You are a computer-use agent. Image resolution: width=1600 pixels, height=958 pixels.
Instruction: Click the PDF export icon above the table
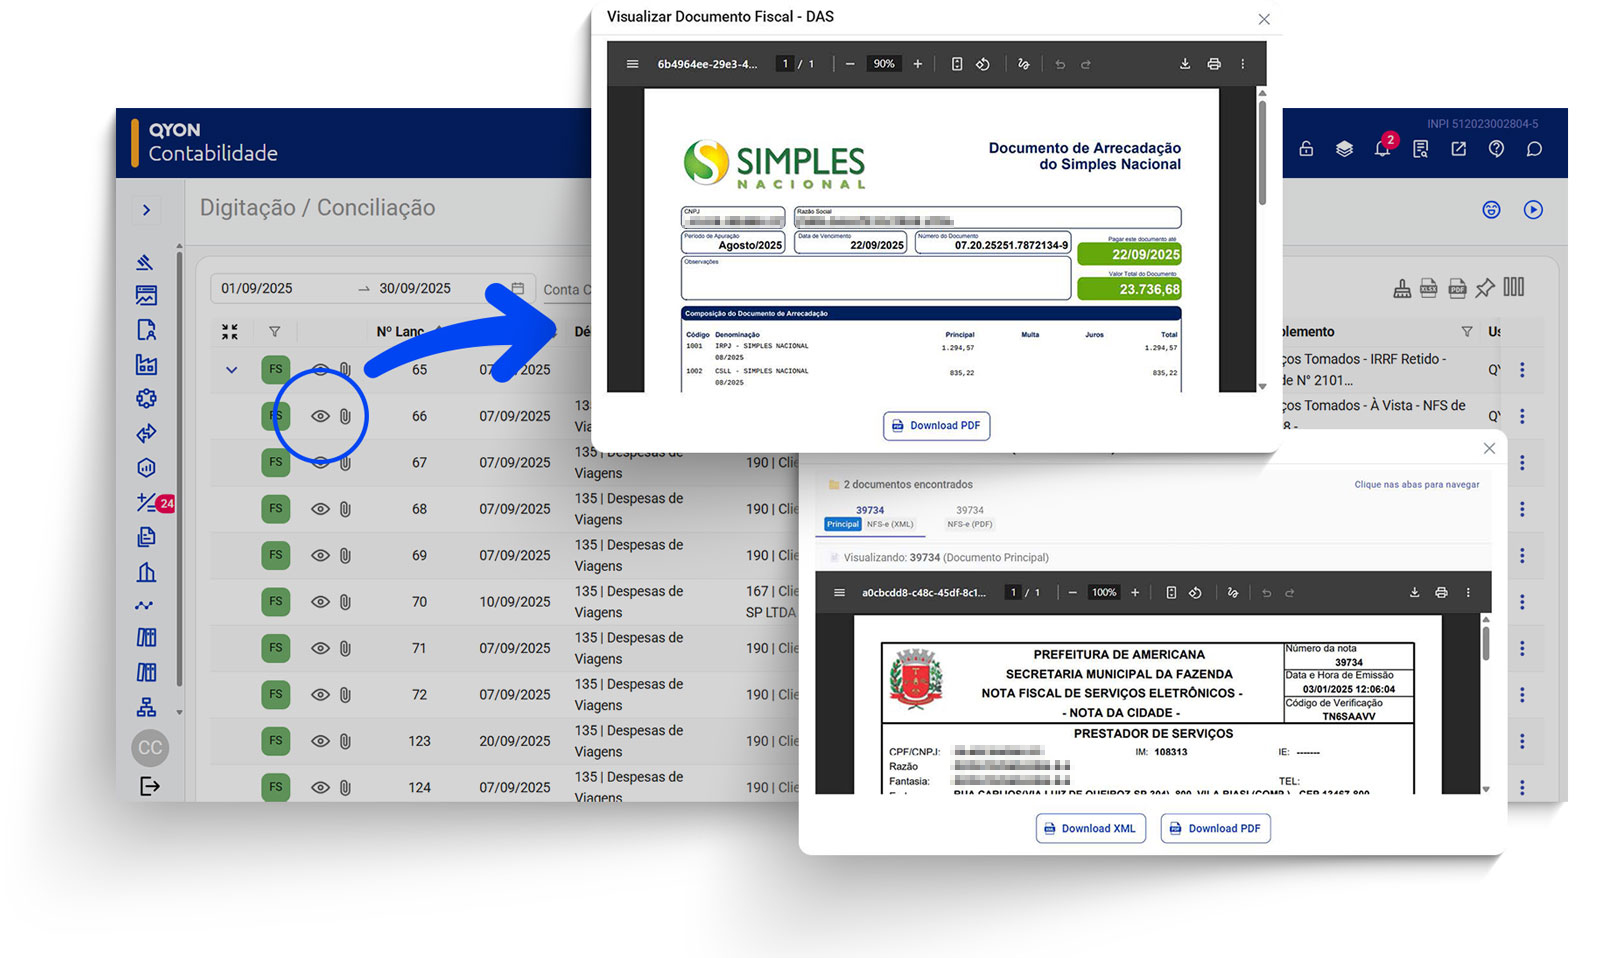pos(1457,288)
